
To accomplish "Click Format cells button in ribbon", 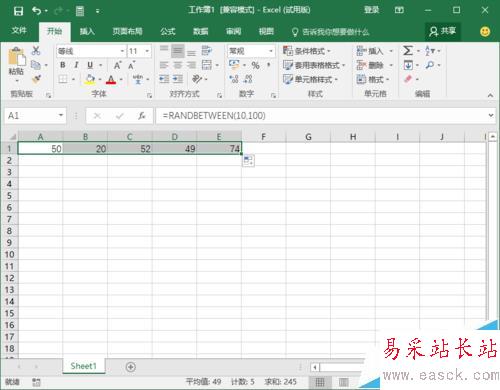I will coord(373,79).
